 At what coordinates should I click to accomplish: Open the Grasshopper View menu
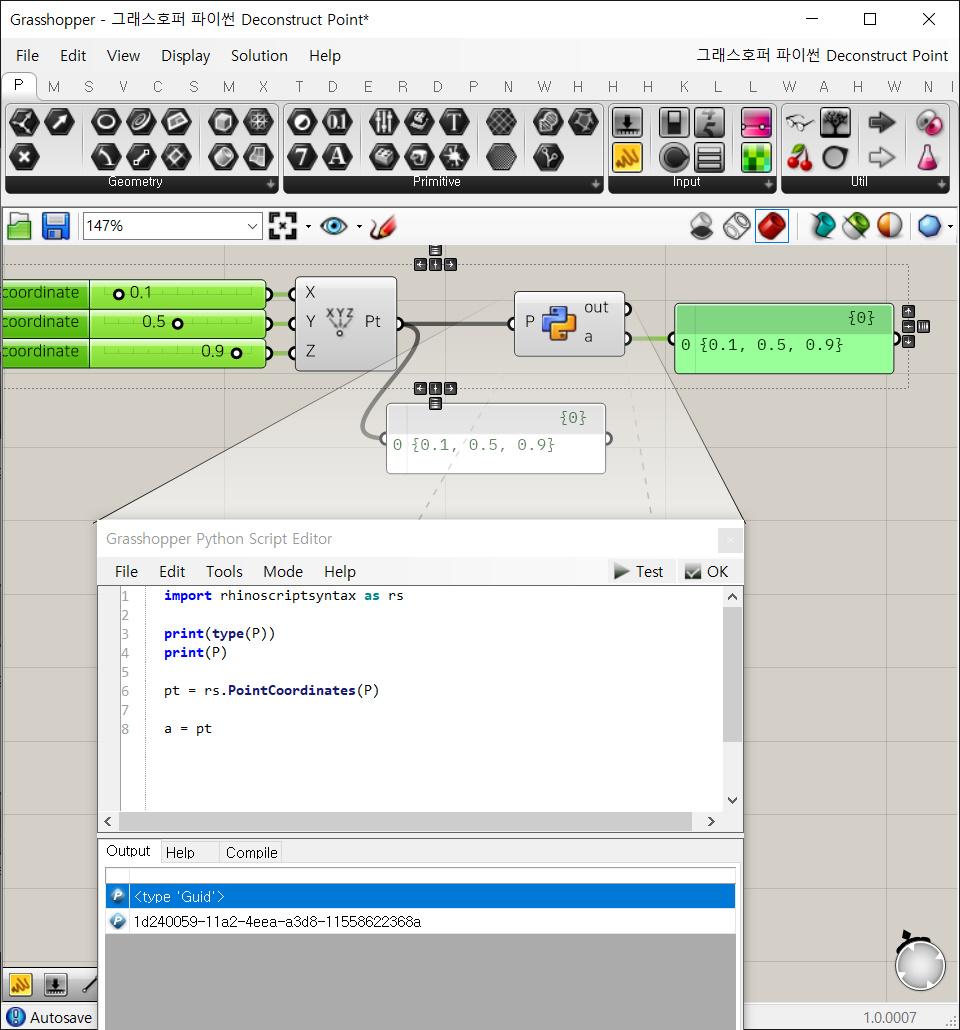click(123, 56)
